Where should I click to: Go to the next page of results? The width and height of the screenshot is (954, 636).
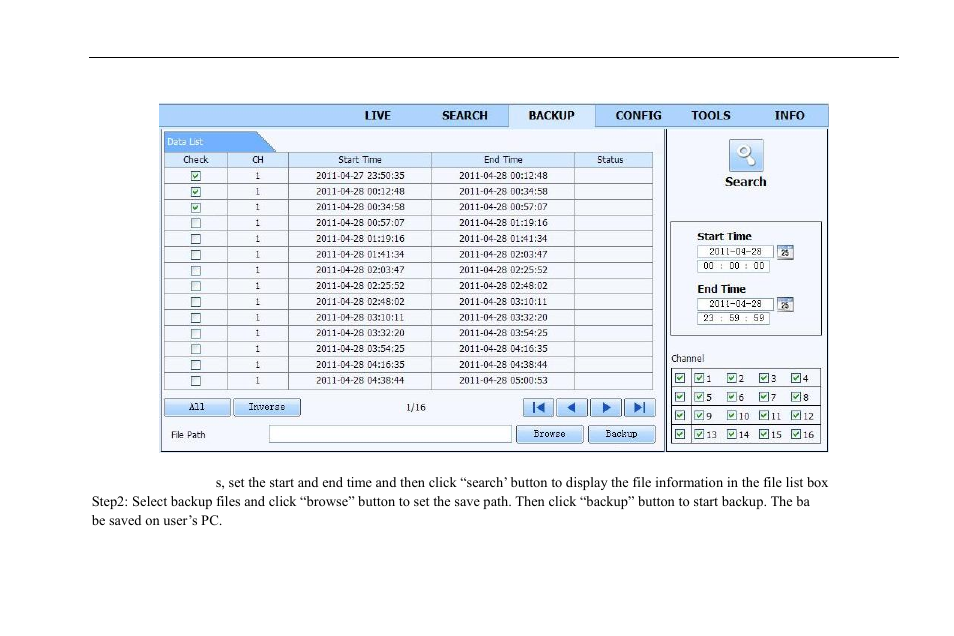(x=606, y=407)
